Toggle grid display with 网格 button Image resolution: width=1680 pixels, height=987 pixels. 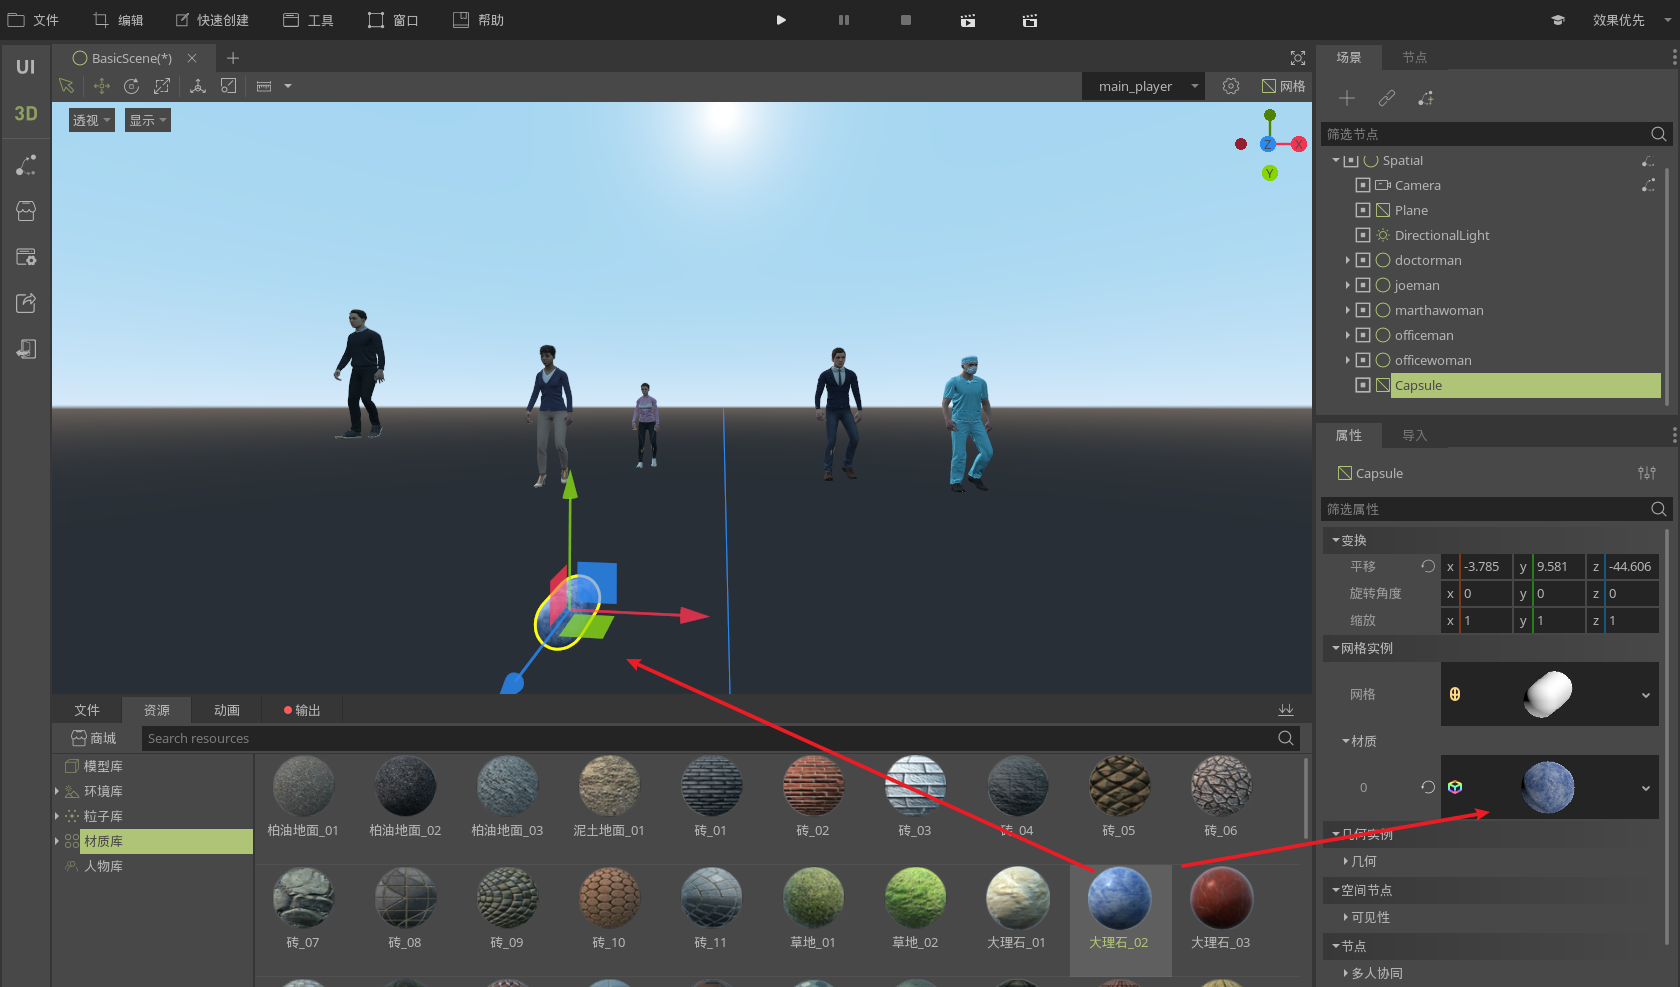[x=1284, y=86]
